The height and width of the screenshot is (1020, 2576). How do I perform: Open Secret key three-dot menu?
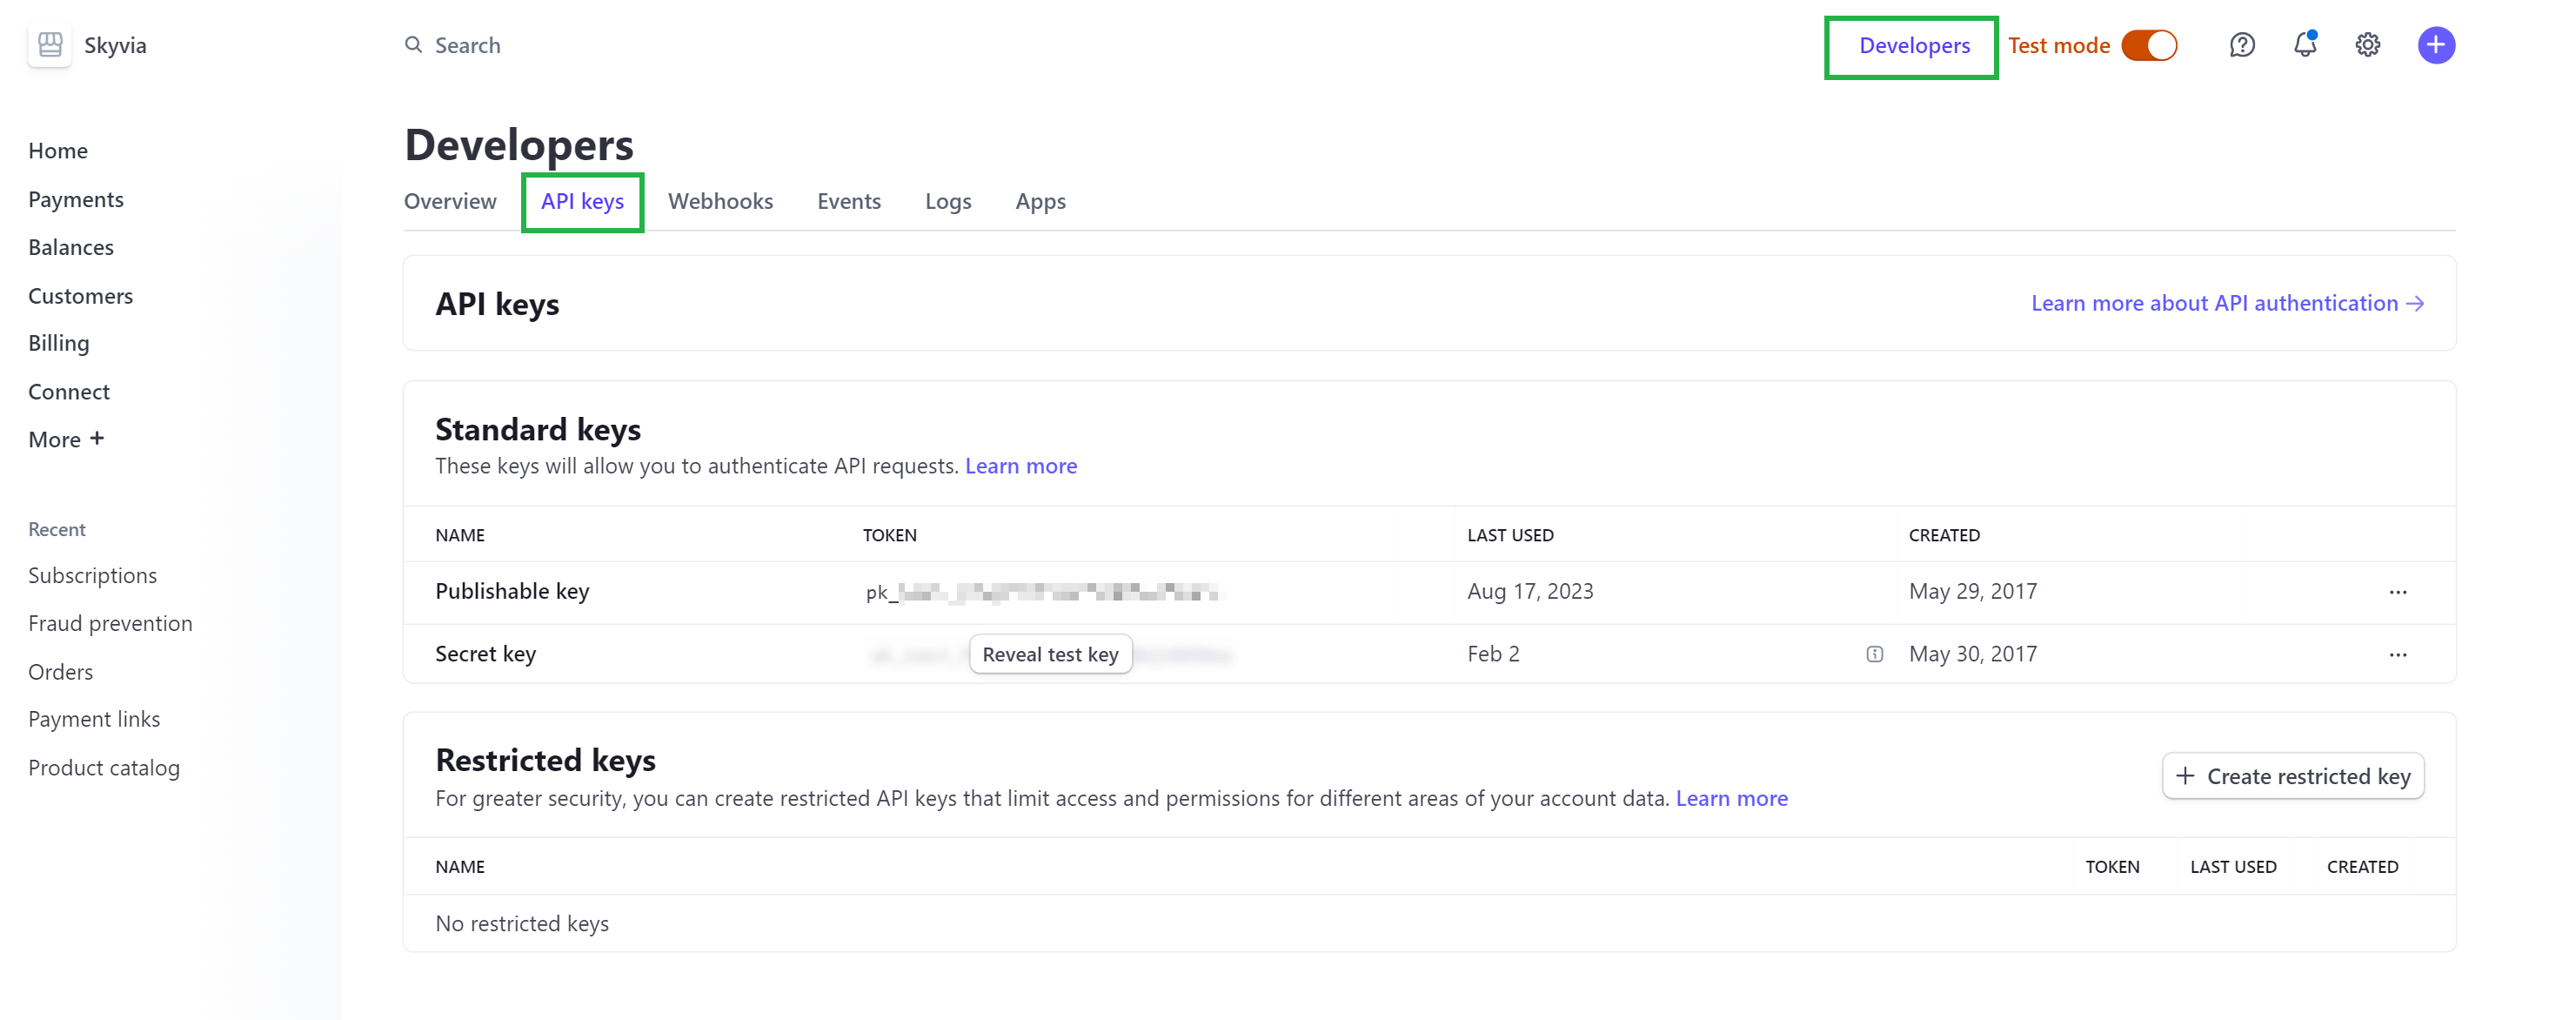tap(2397, 655)
